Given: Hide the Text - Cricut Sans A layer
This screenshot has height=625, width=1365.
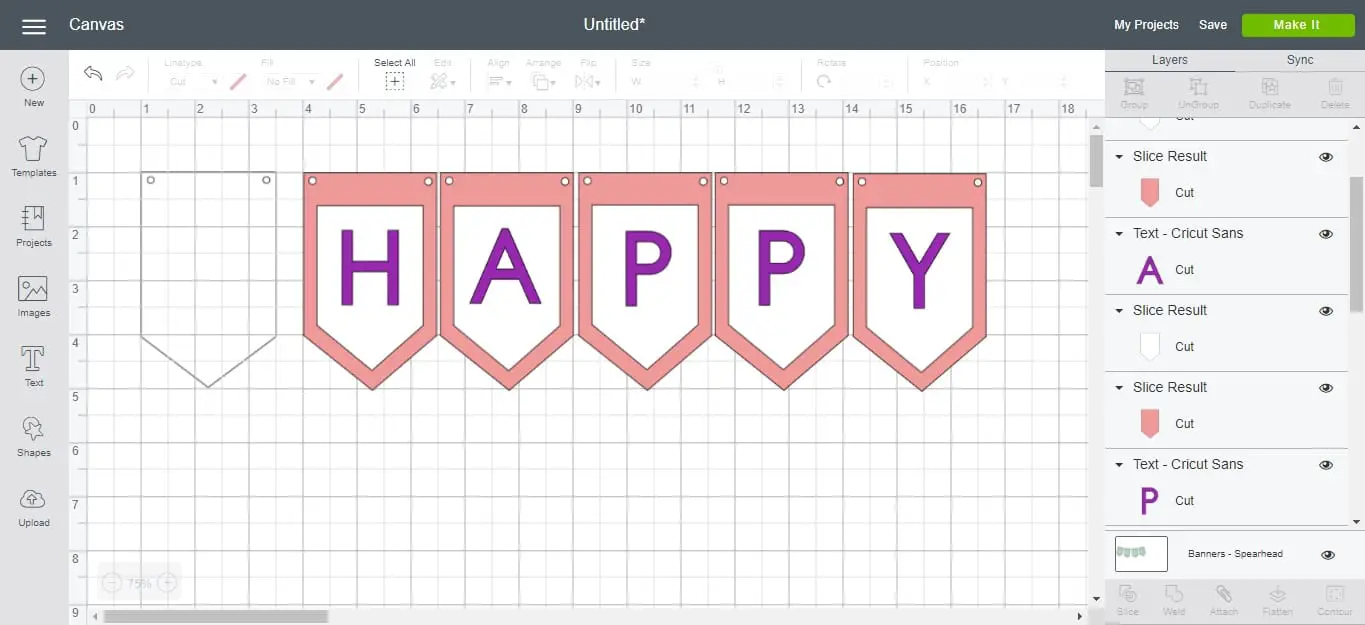Looking at the screenshot, I should coord(1326,234).
